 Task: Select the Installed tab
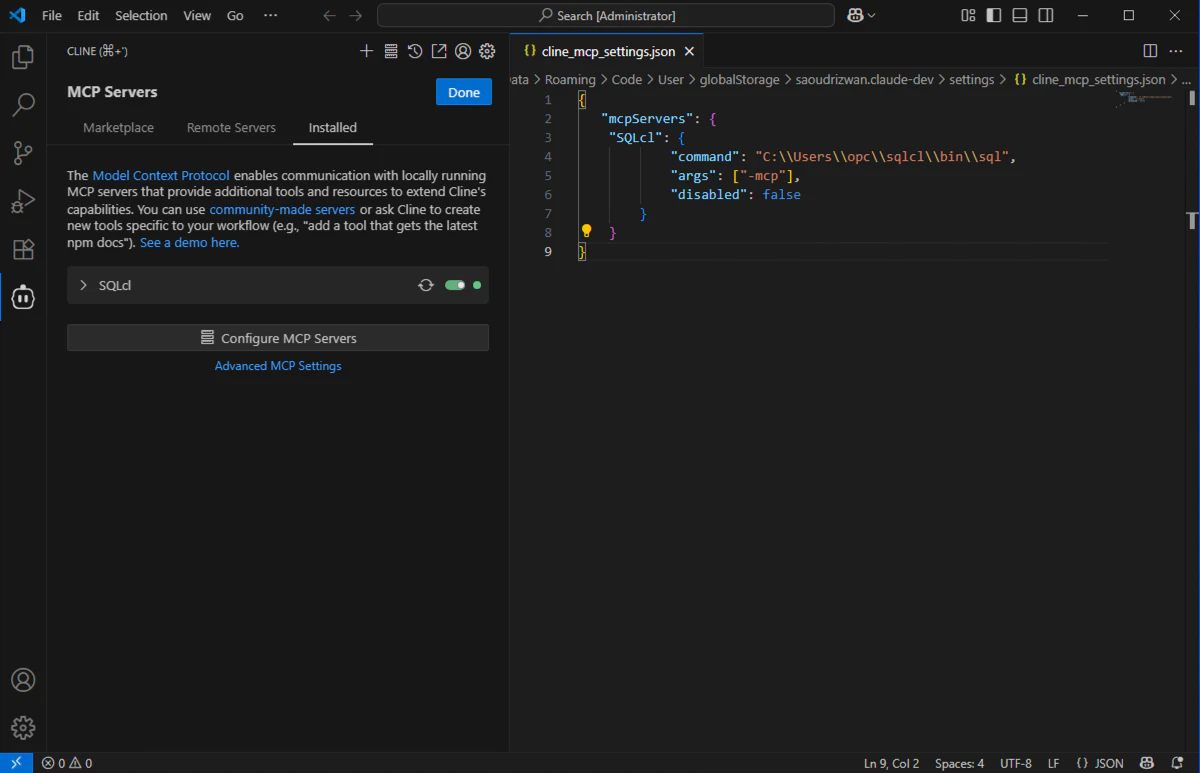pos(333,128)
